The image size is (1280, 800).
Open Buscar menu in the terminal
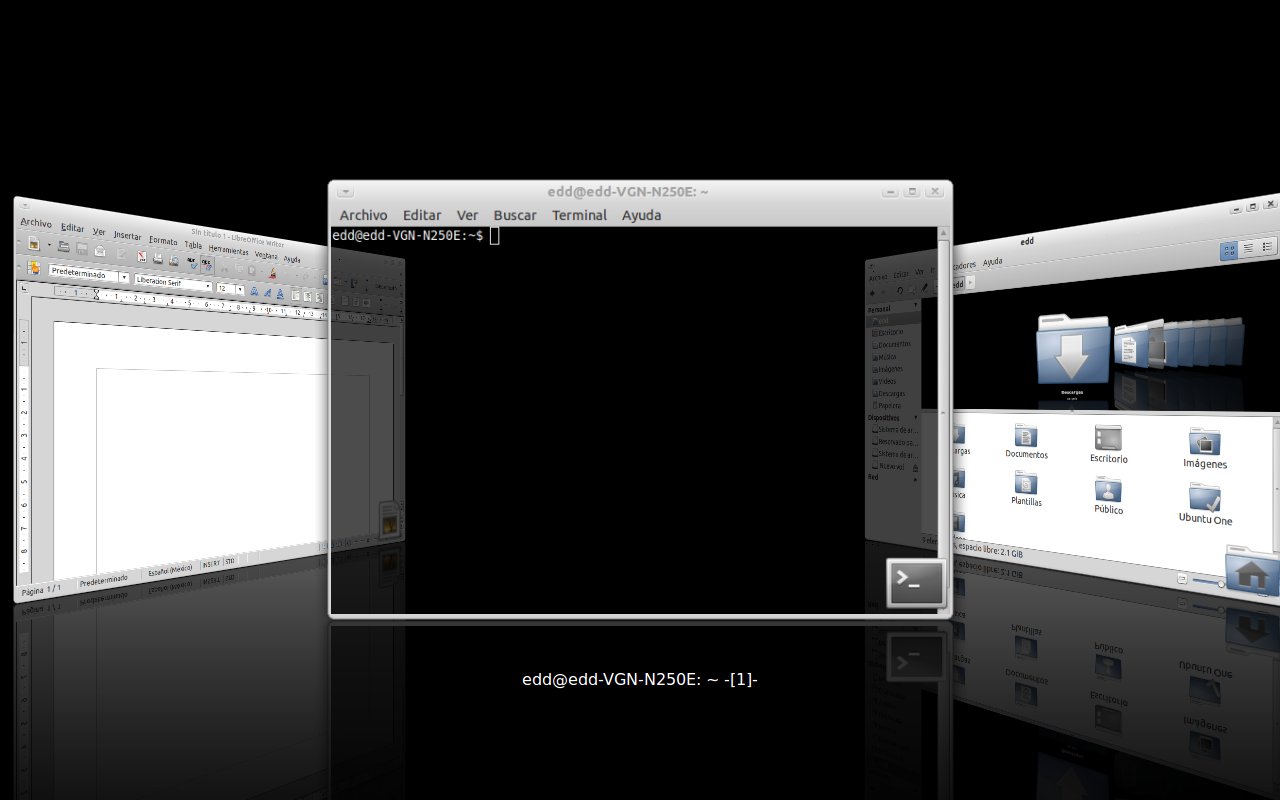(515, 215)
